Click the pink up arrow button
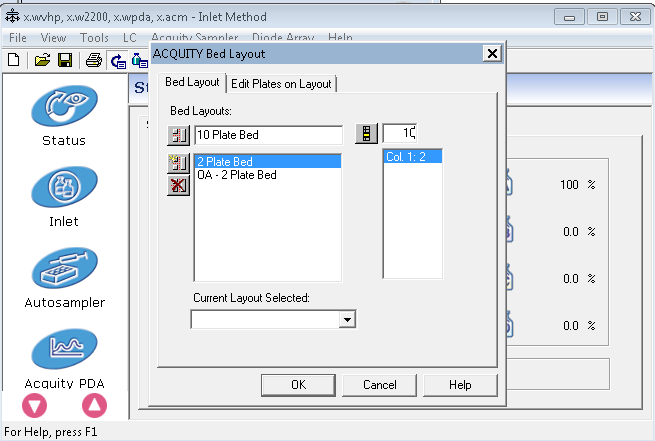This screenshot has width=655, height=441. [94, 406]
